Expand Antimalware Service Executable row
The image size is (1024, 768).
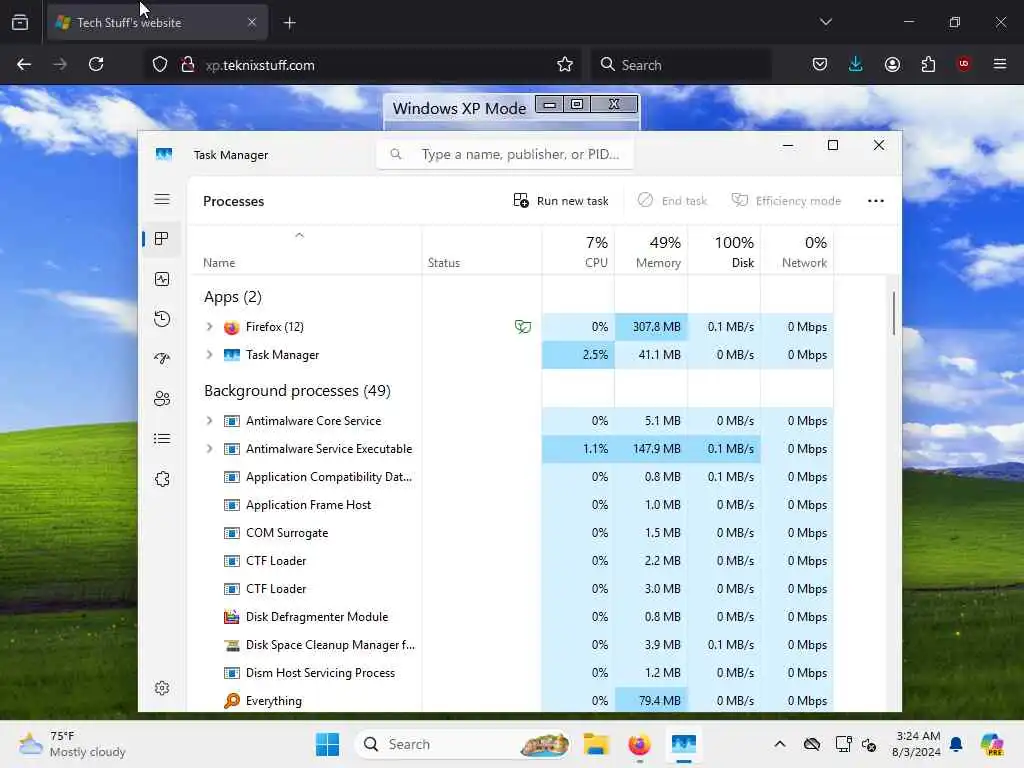click(x=209, y=449)
